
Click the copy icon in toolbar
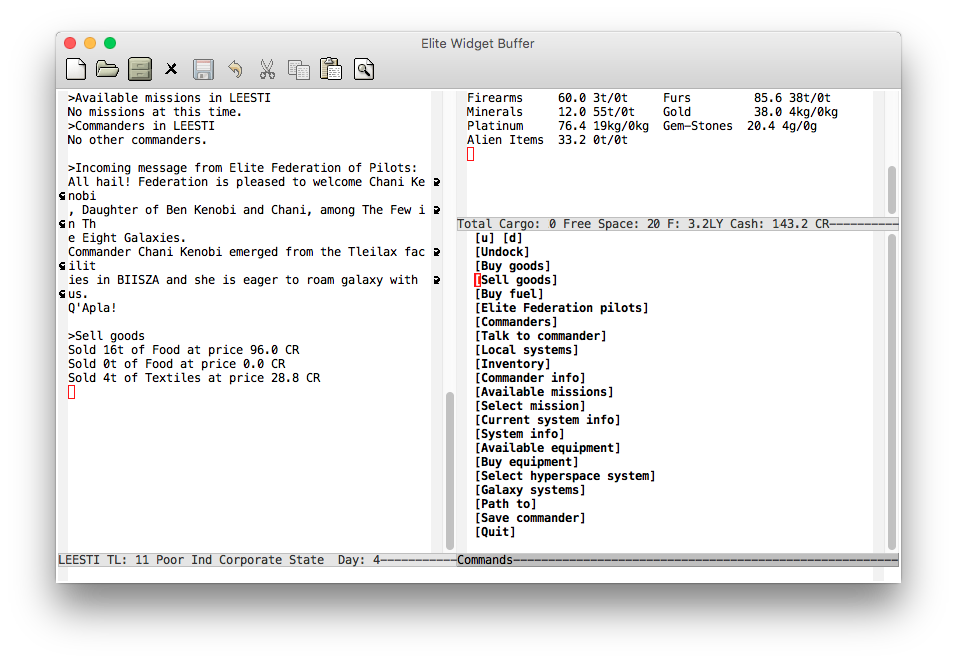tap(298, 69)
